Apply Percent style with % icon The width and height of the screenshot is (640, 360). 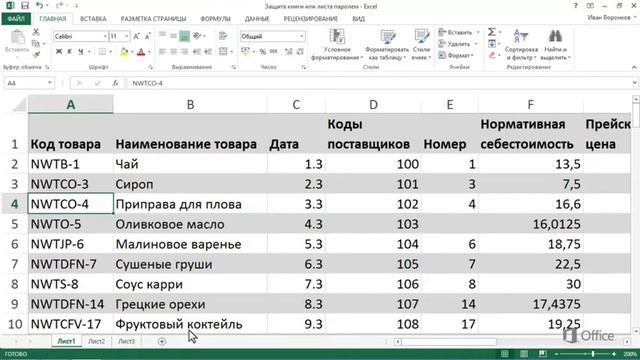click(x=262, y=52)
